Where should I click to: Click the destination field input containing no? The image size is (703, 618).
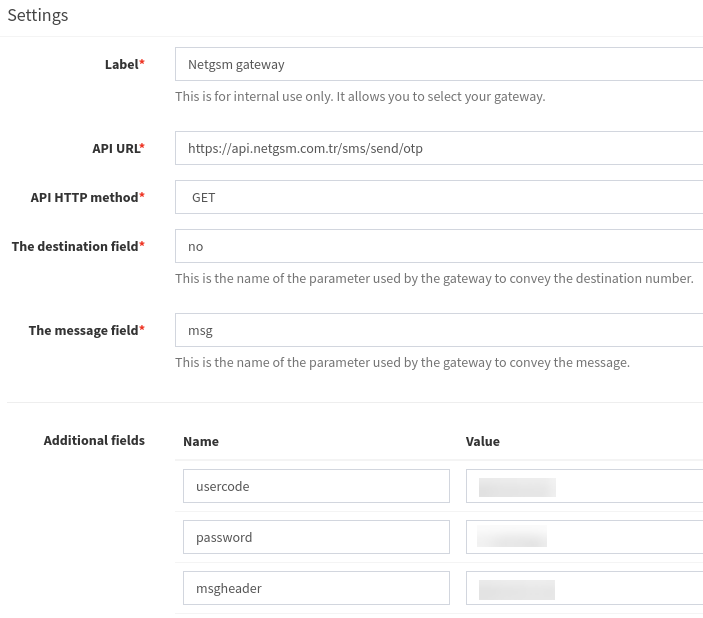click(438, 246)
